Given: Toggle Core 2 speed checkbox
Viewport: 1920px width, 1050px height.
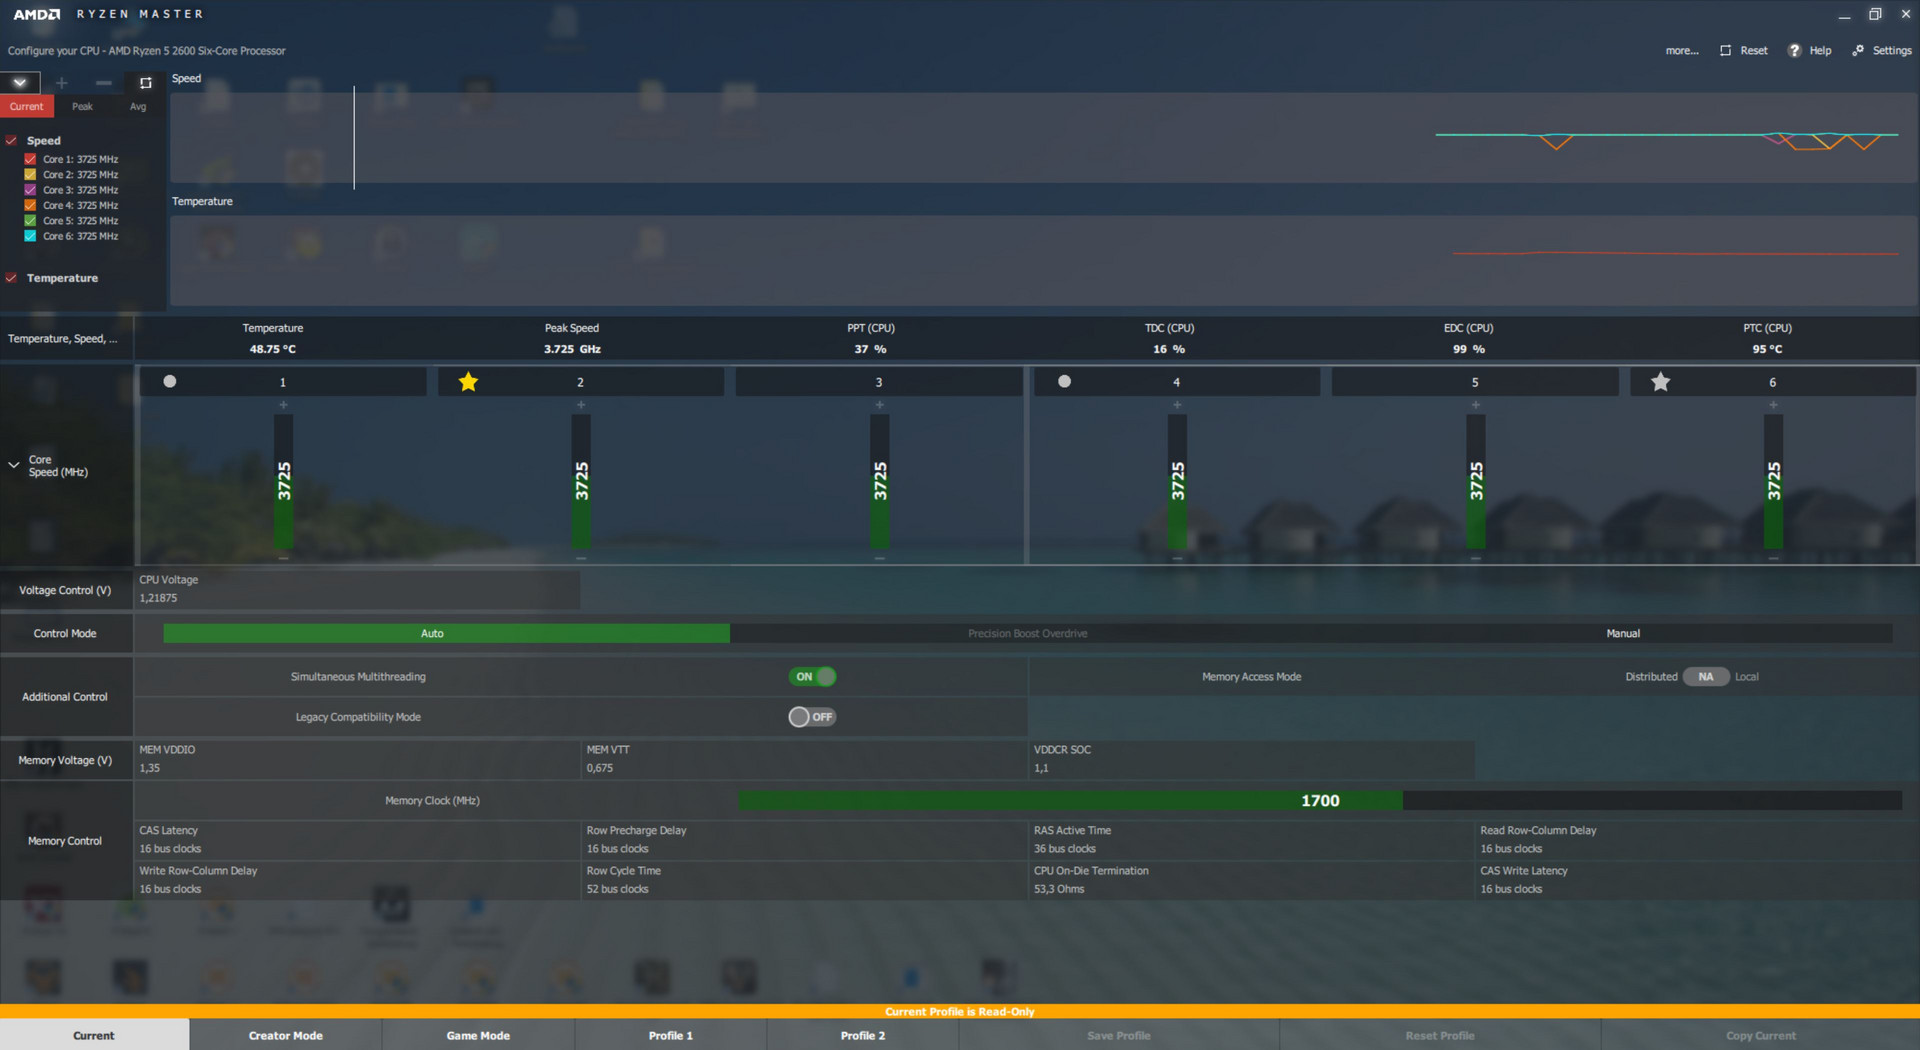Looking at the screenshot, I should pos(30,174).
